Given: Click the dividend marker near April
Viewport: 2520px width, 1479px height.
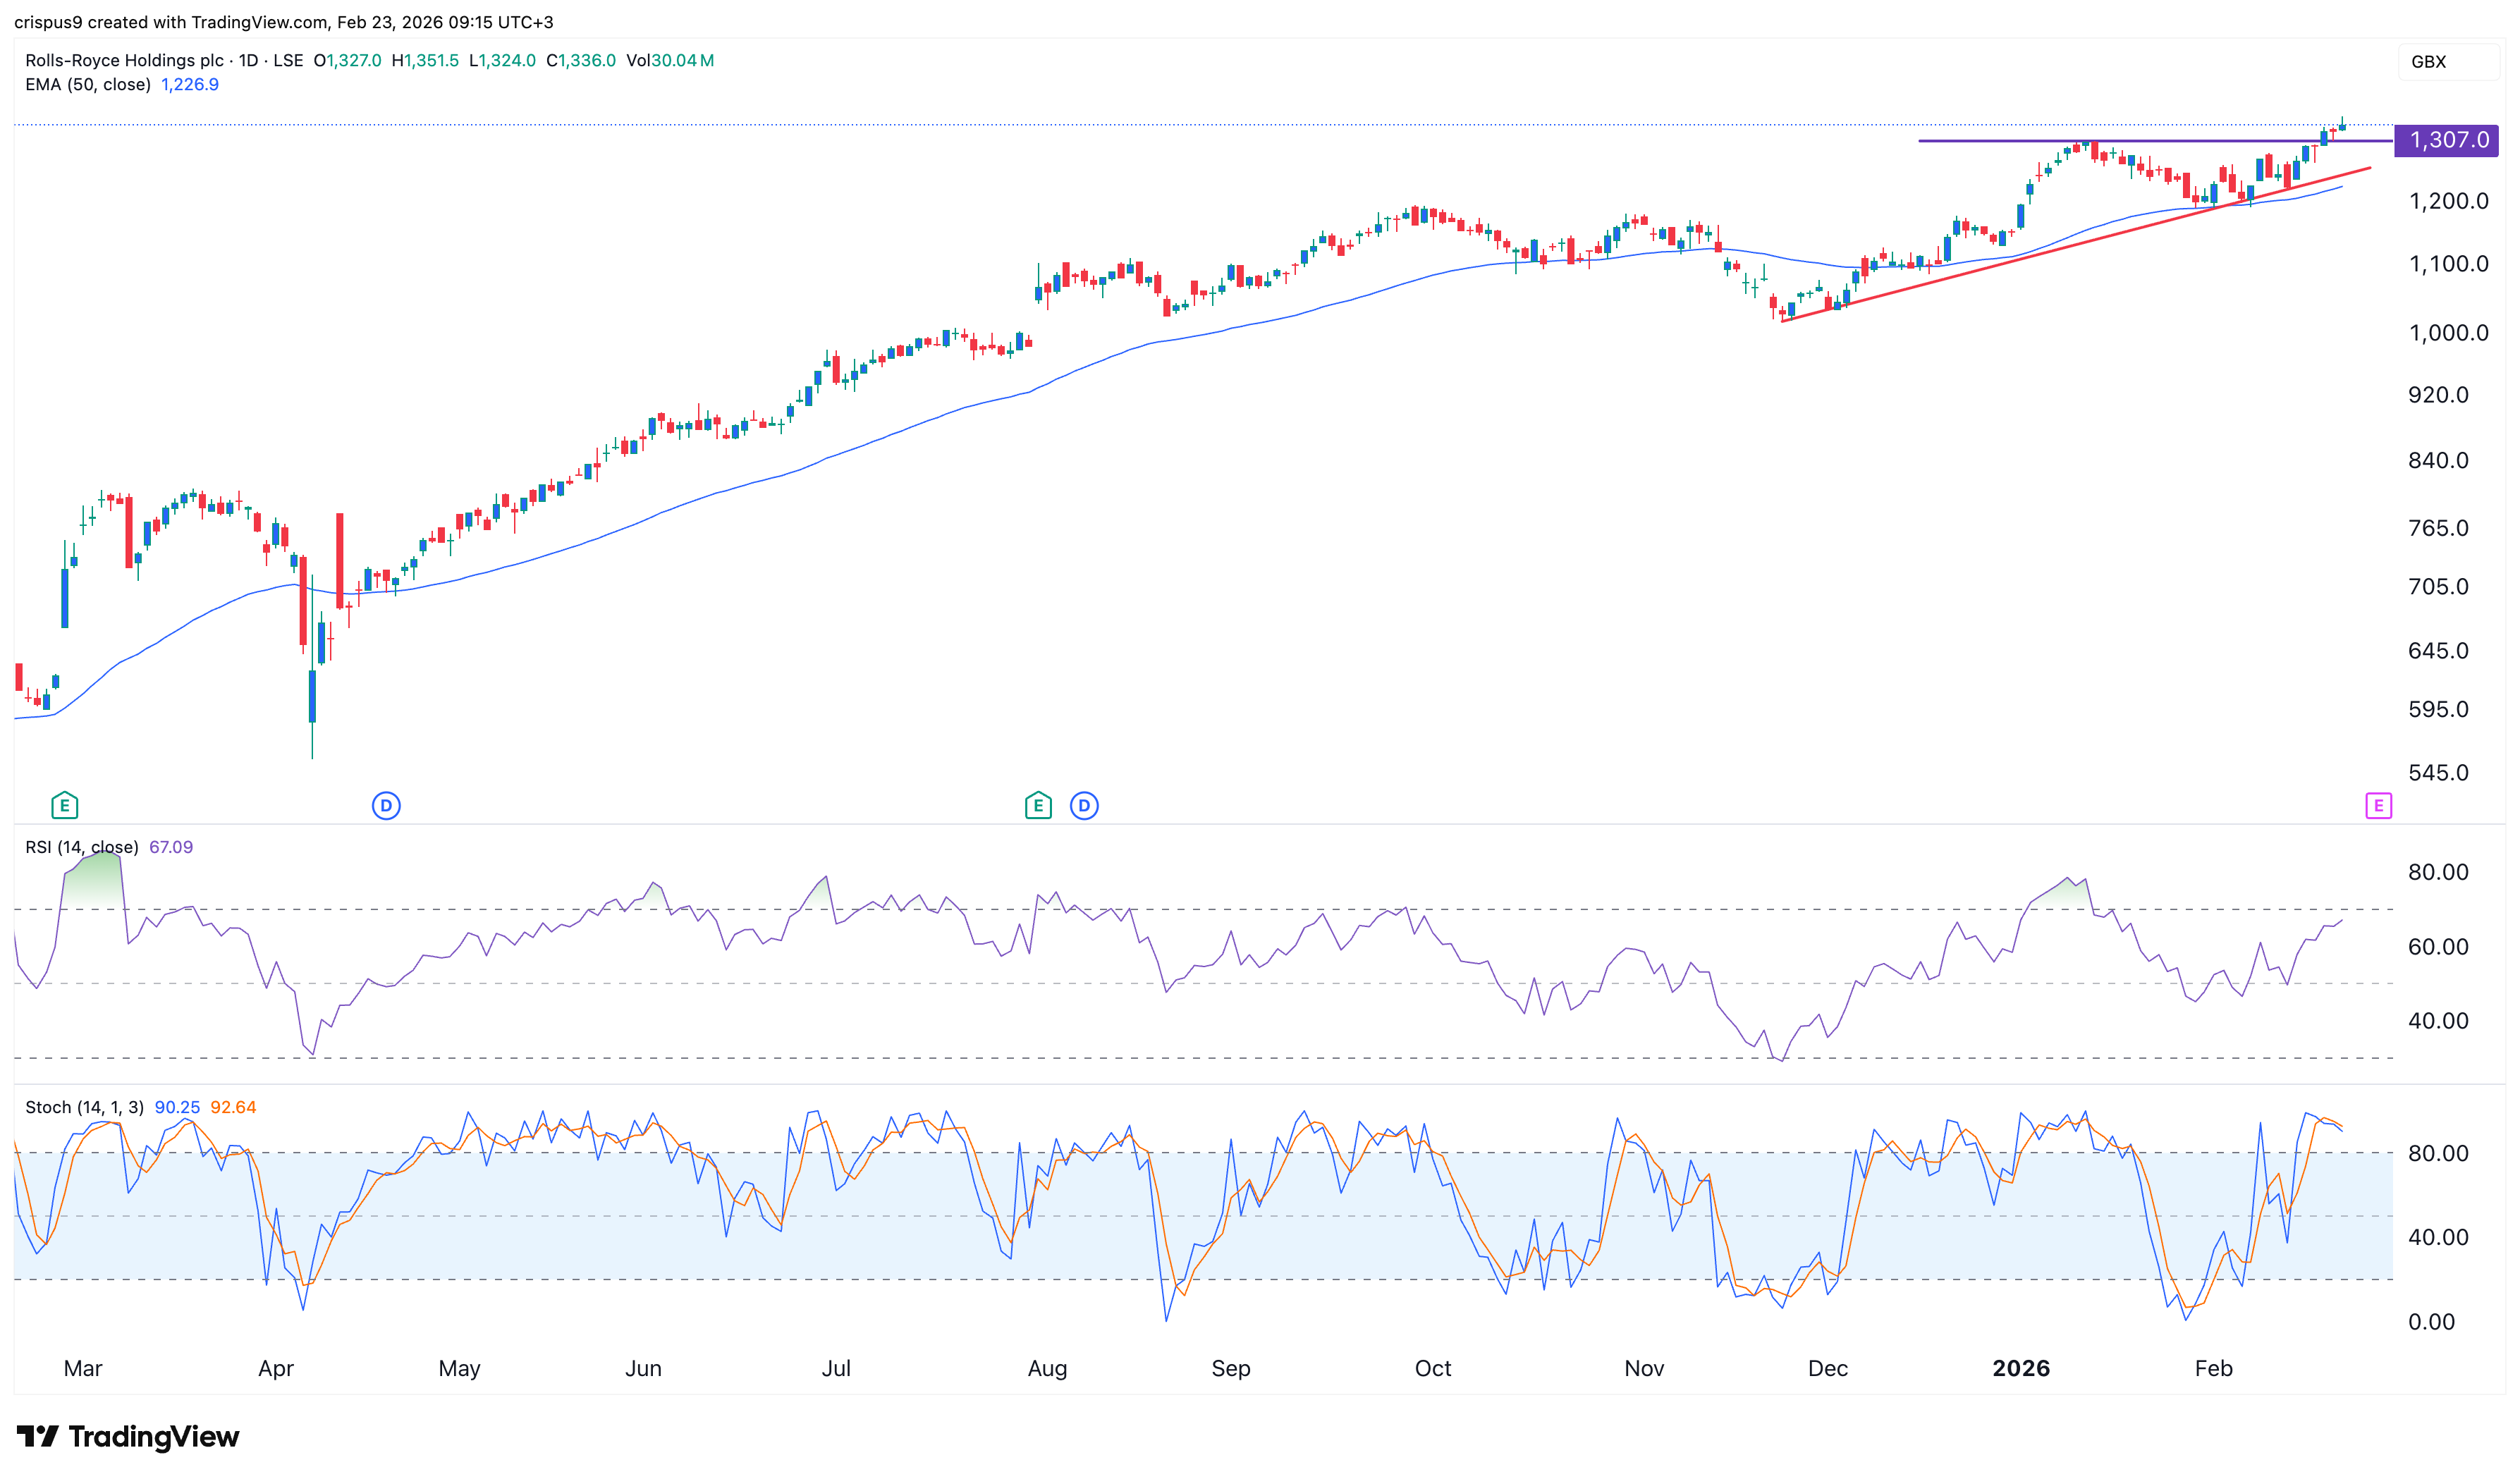Looking at the screenshot, I should click(x=386, y=805).
